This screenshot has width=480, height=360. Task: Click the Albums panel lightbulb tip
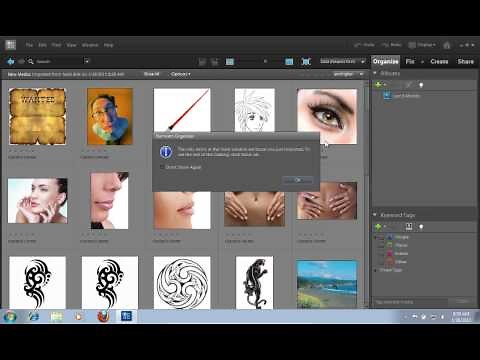pyautogui.click(x=421, y=85)
